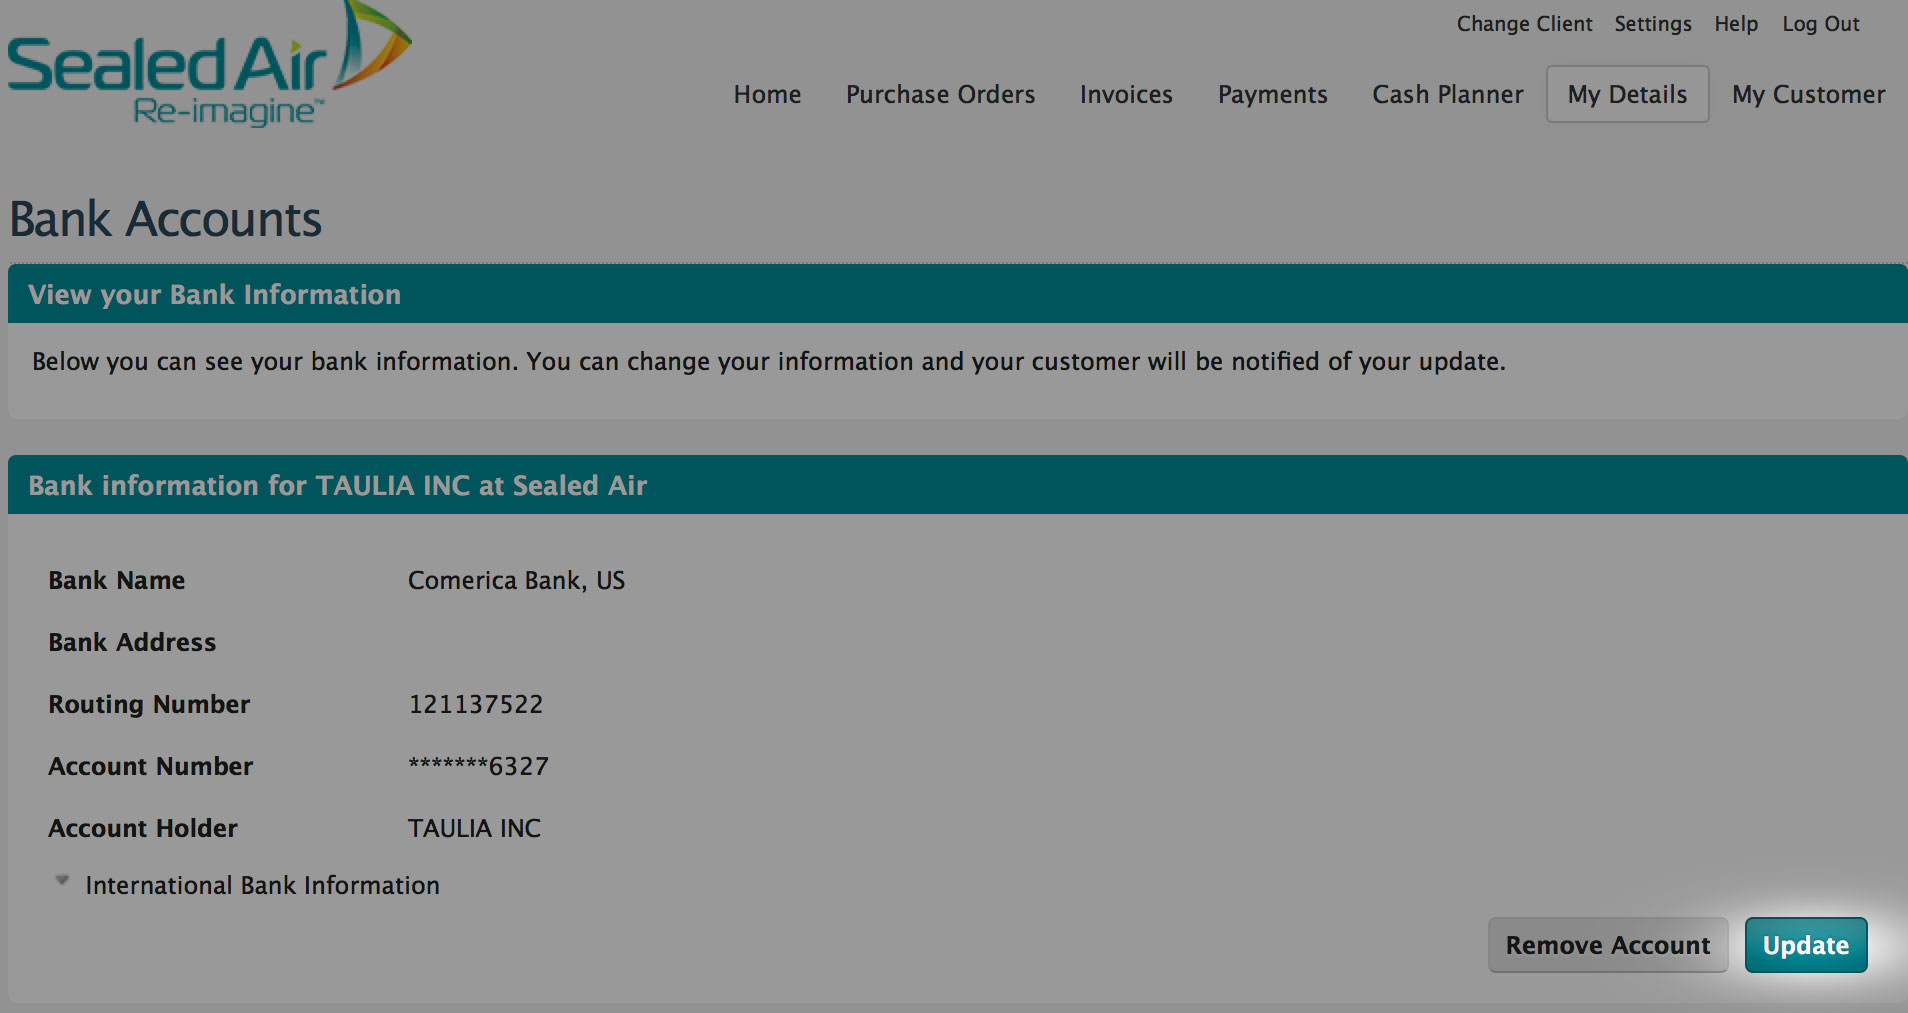Image resolution: width=1908 pixels, height=1013 pixels.
Task: Go to Purchase Orders
Action: (940, 95)
